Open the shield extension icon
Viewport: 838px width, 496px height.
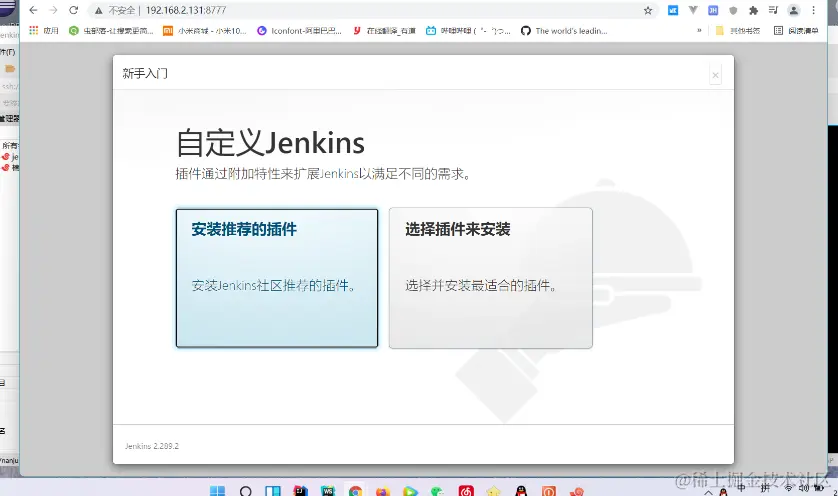point(733,10)
